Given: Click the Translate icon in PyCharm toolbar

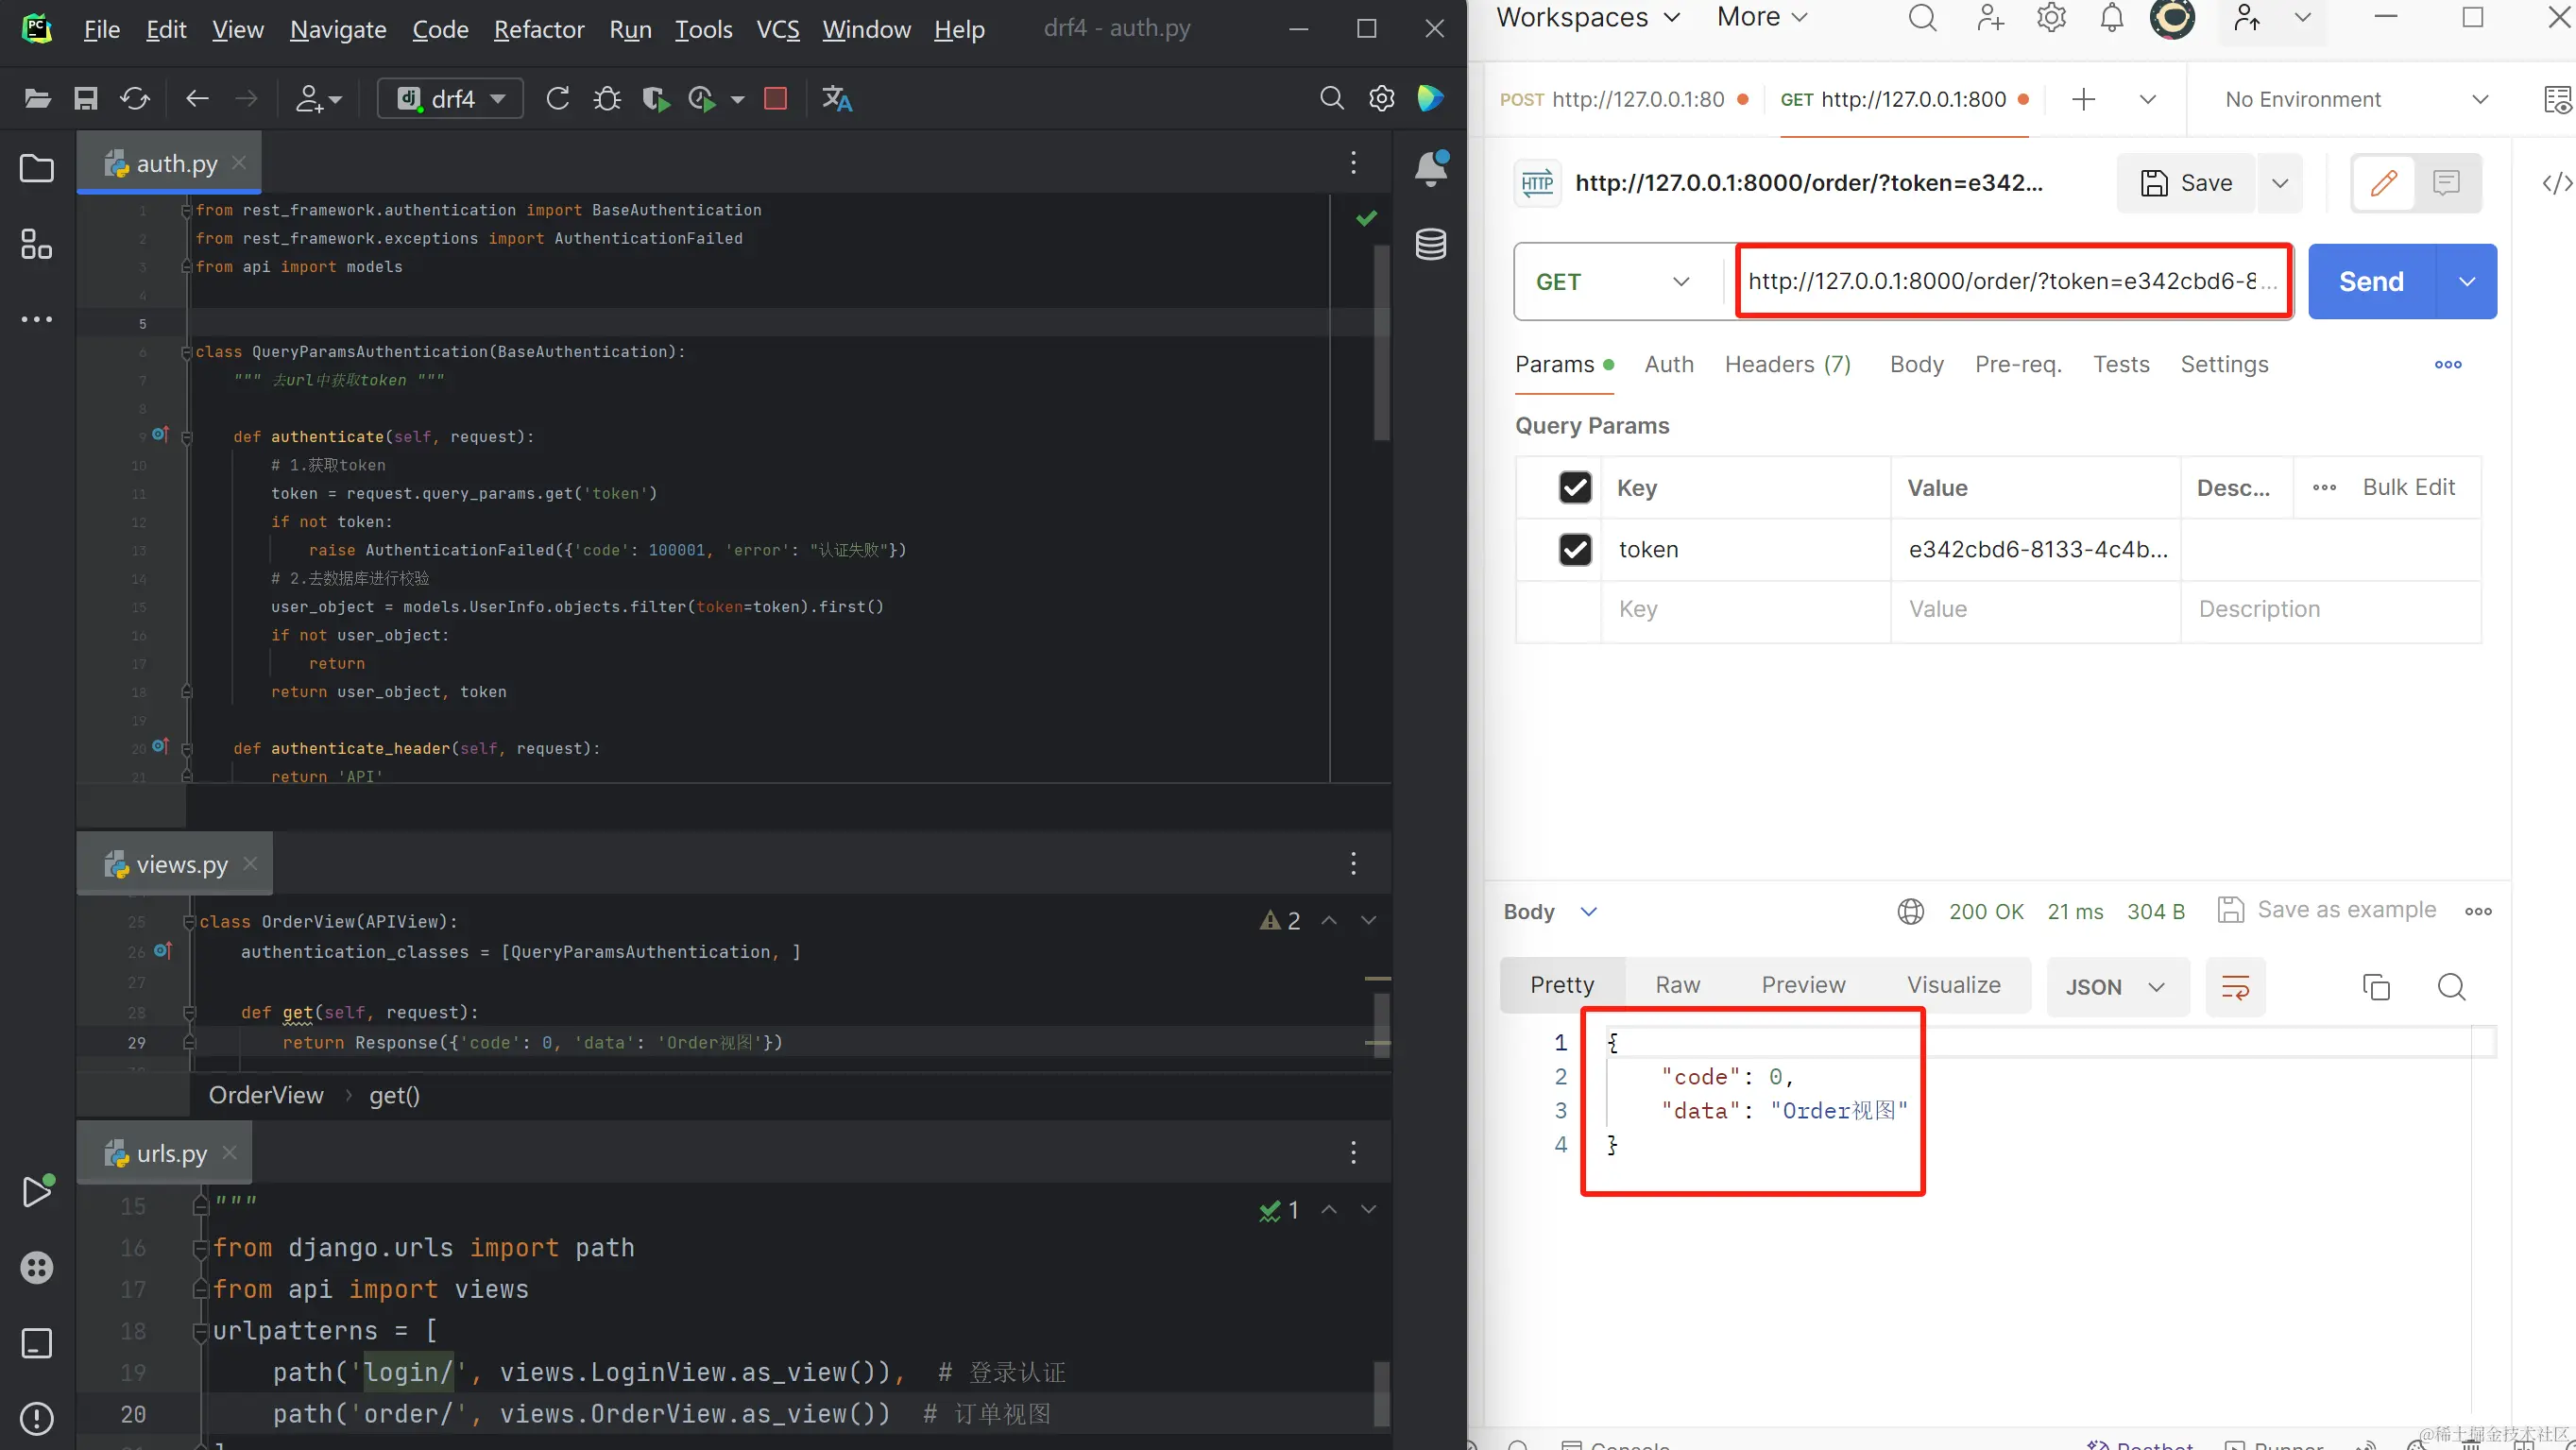Looking at the screenshot, I should (836, 99).
